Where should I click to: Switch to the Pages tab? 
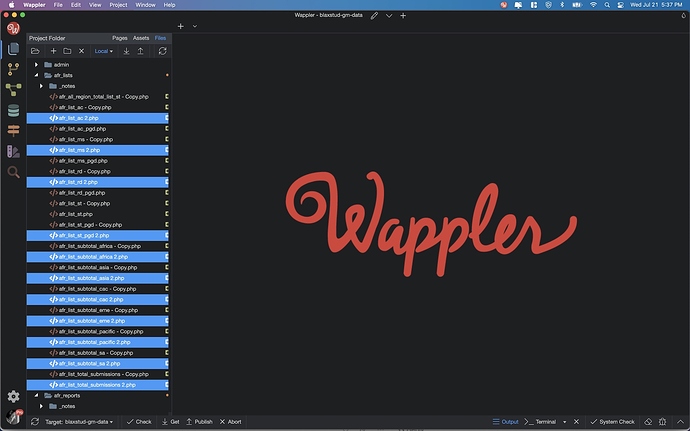coord(120,38)
